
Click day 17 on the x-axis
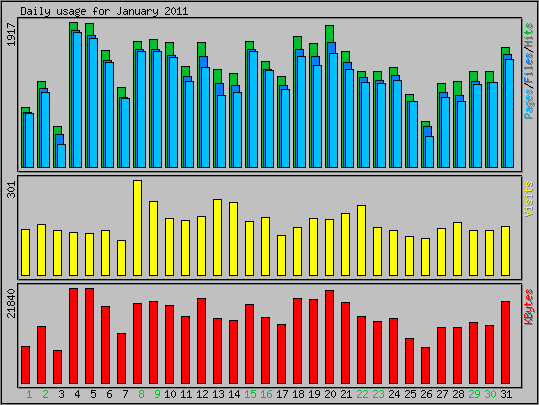point(282,394)
